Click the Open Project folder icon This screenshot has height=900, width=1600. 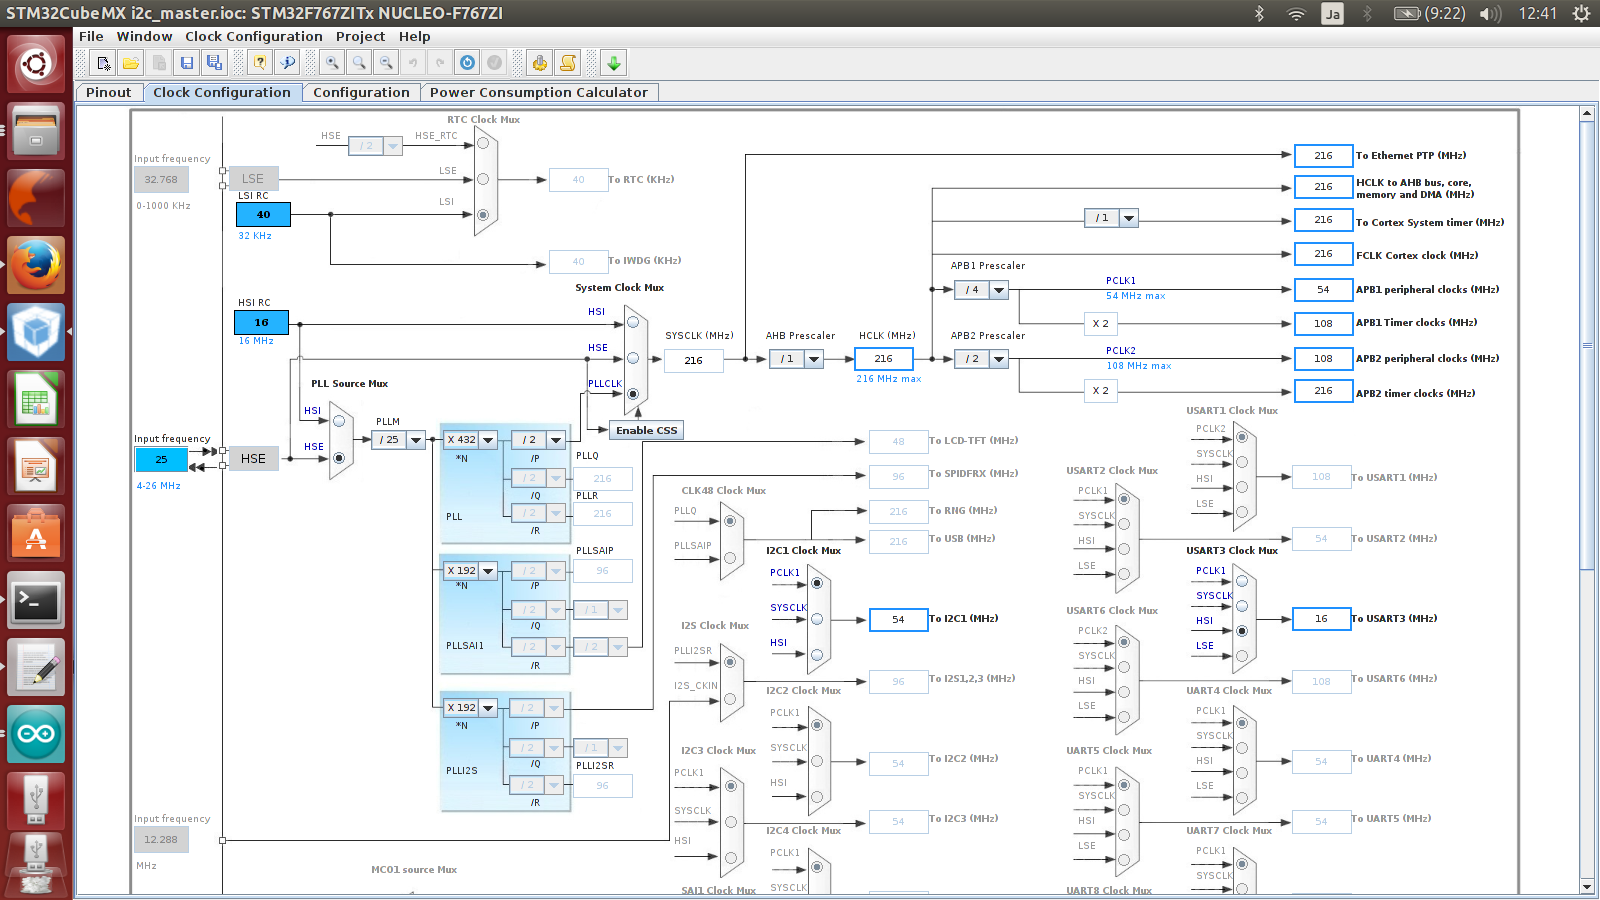click(131, 63)
